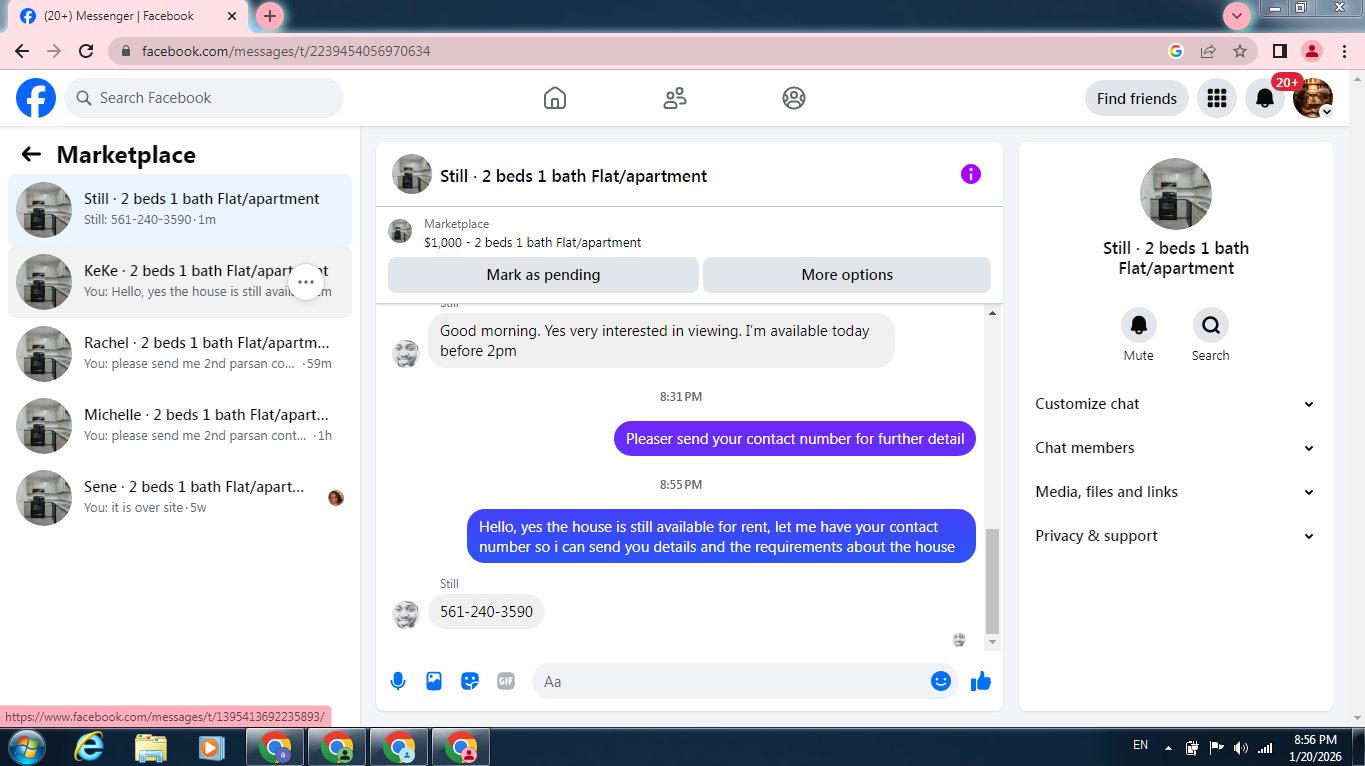Screen dimensions: 1365x766
Task: Click the Facebook logo icon
Action: [x=36, y=98]
